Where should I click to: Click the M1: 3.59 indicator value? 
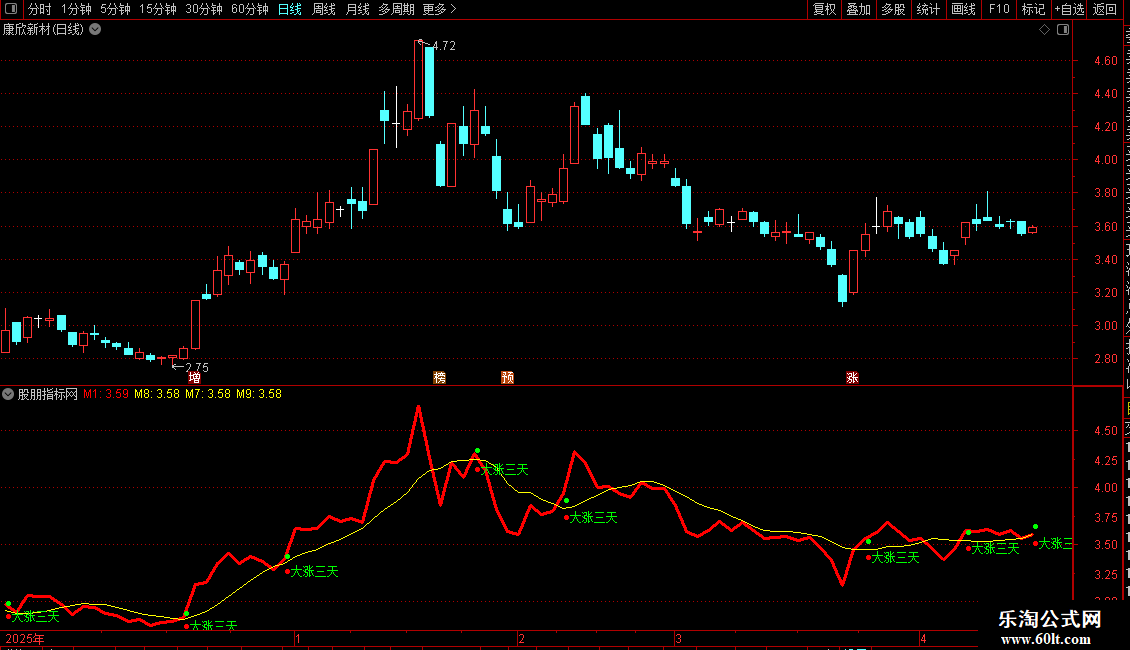click(x=106, y=394)
